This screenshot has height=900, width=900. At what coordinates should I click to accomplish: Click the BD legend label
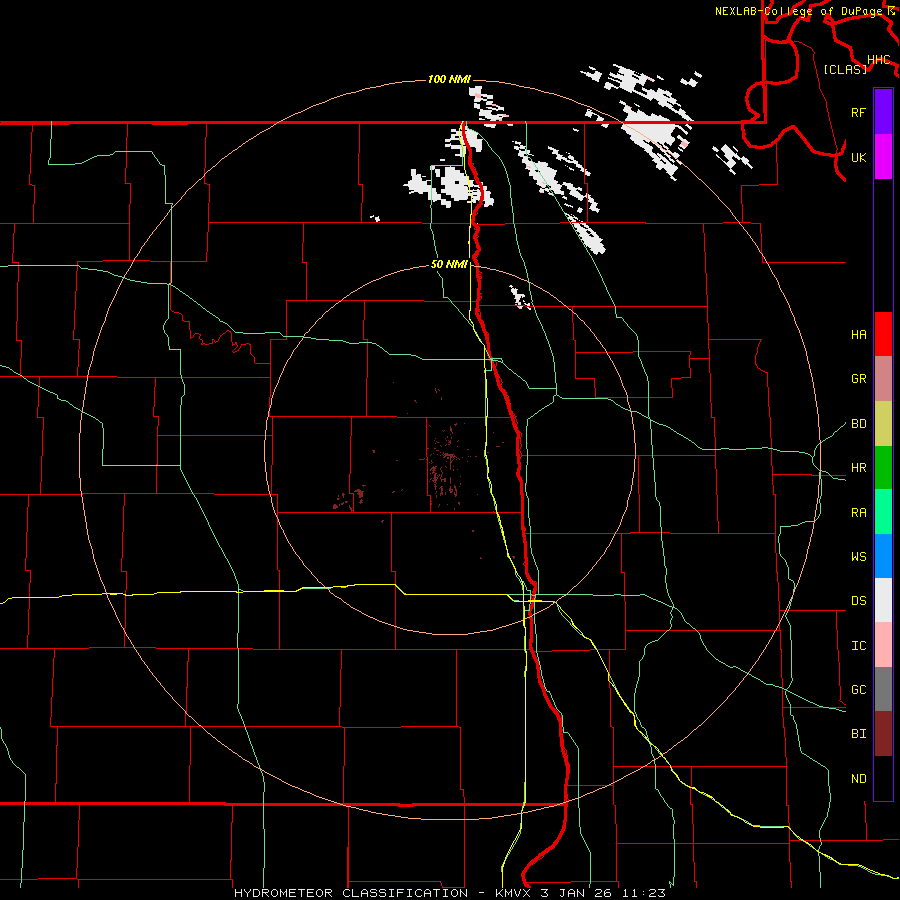pos(858,424)
